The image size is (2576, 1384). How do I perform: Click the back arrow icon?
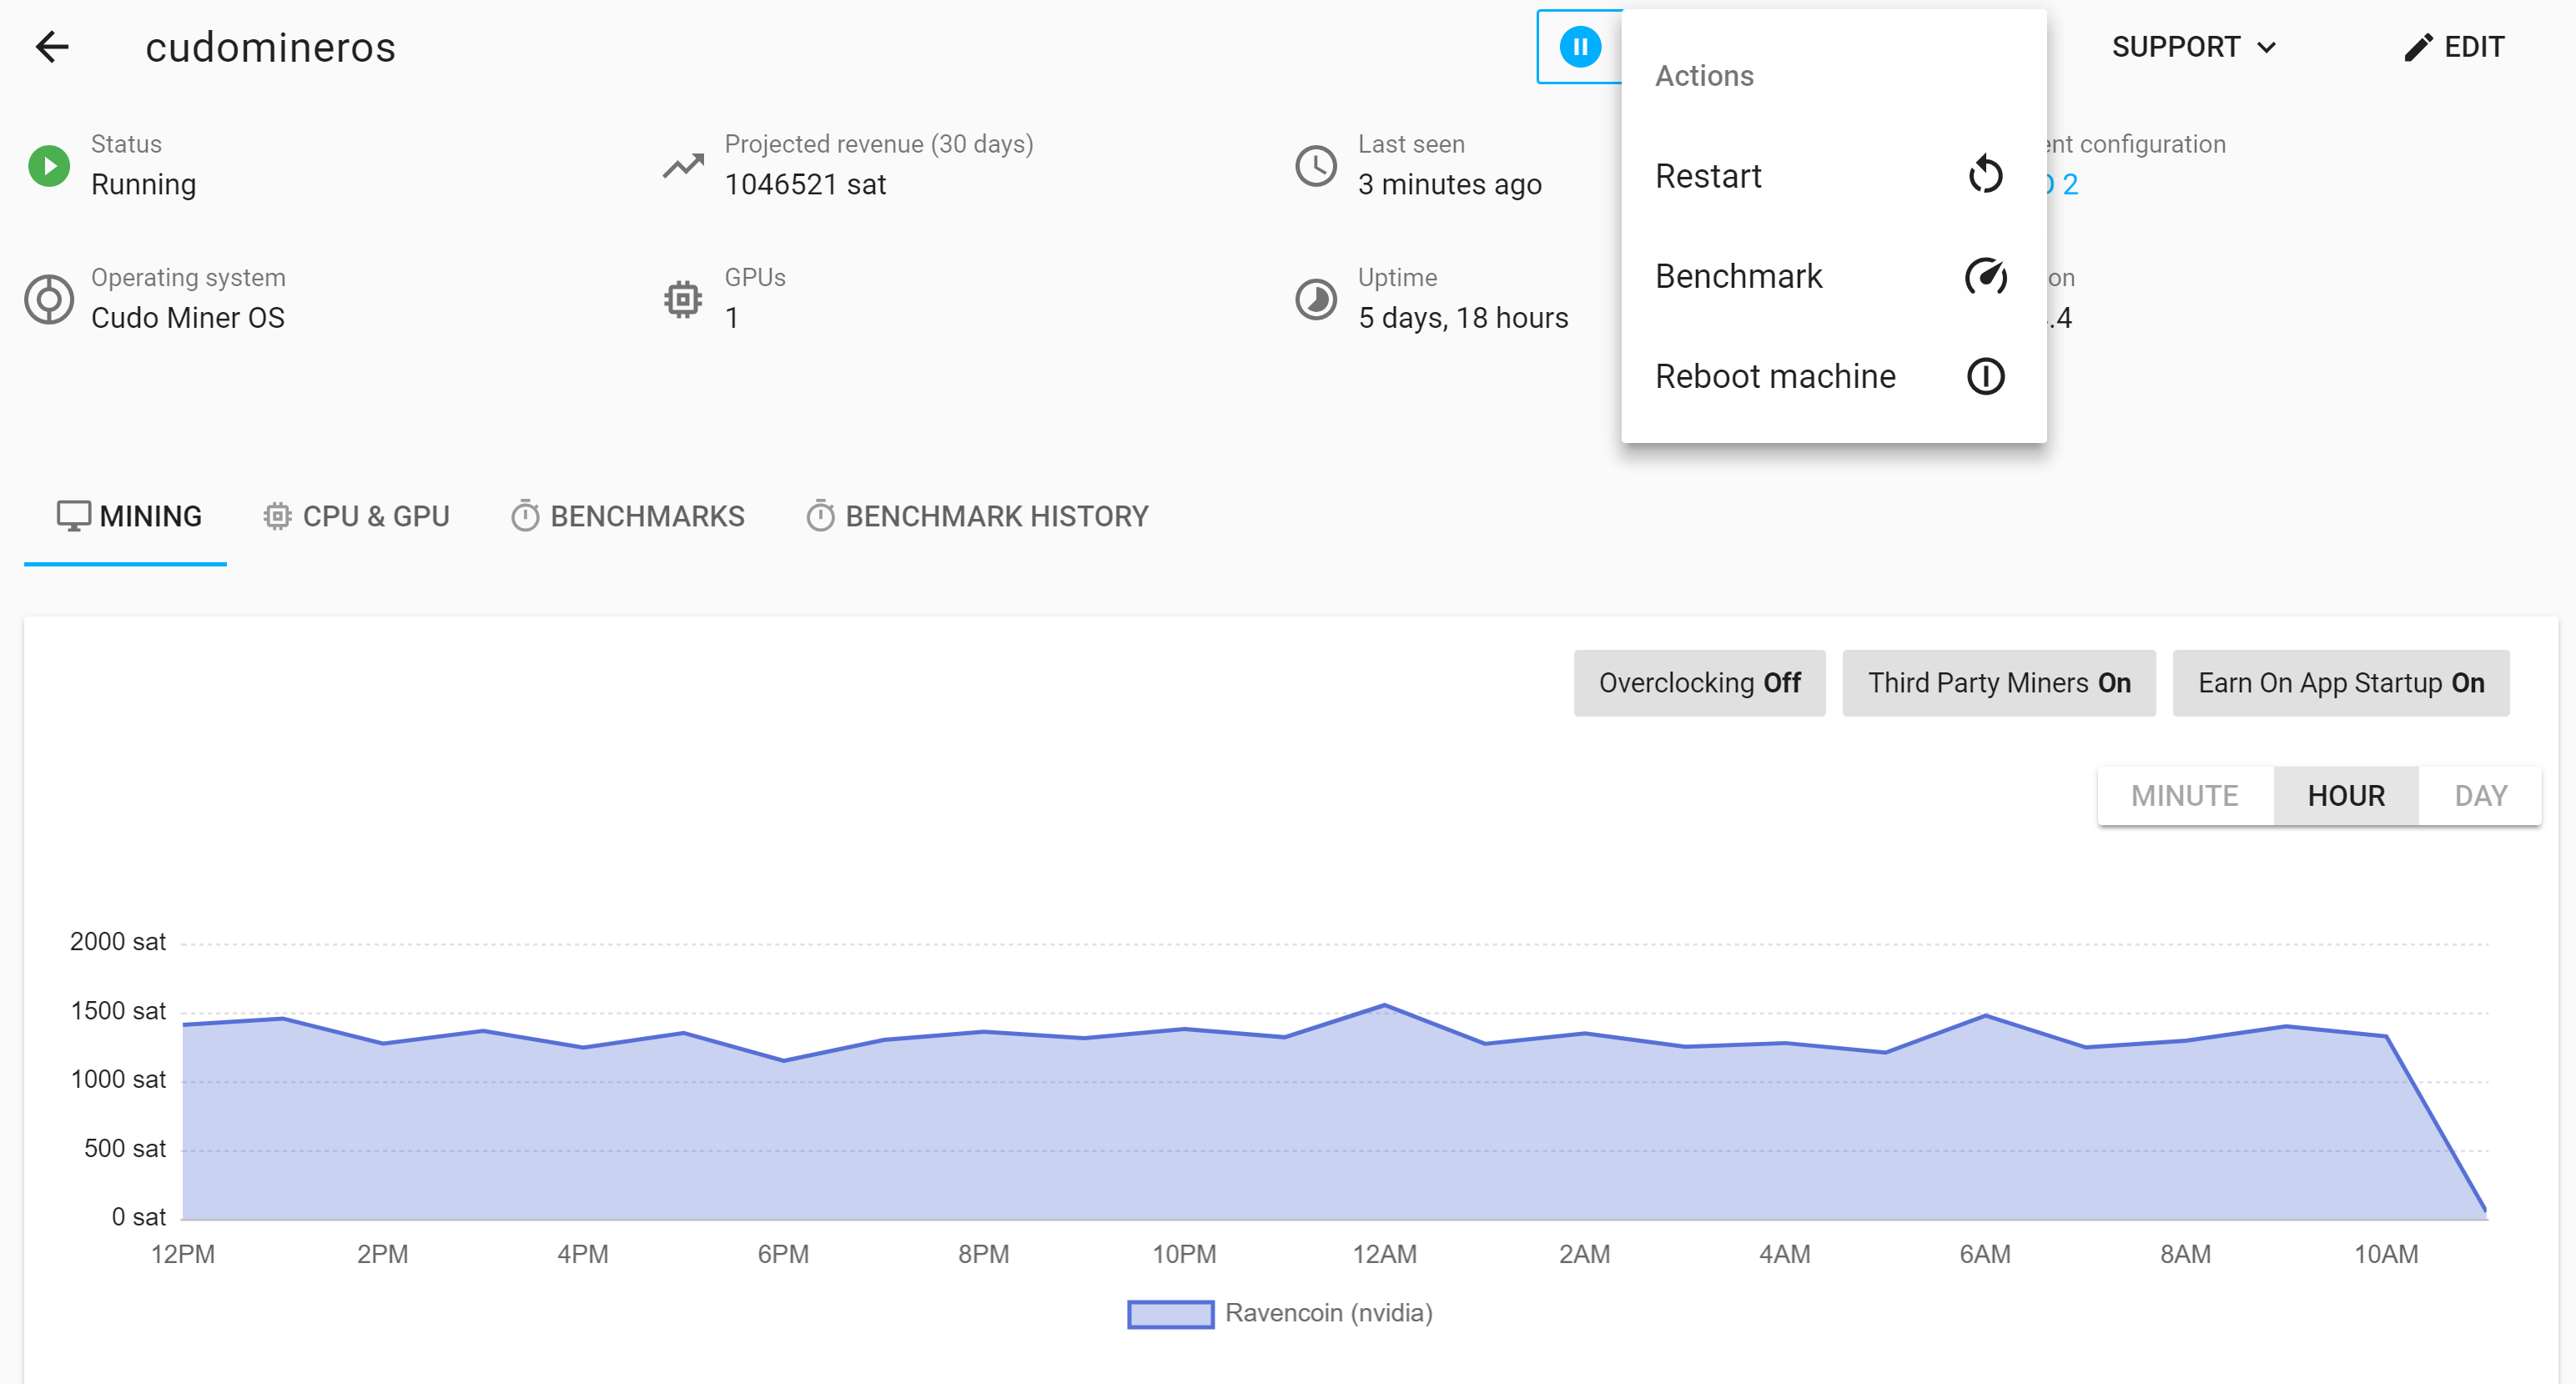52,47
